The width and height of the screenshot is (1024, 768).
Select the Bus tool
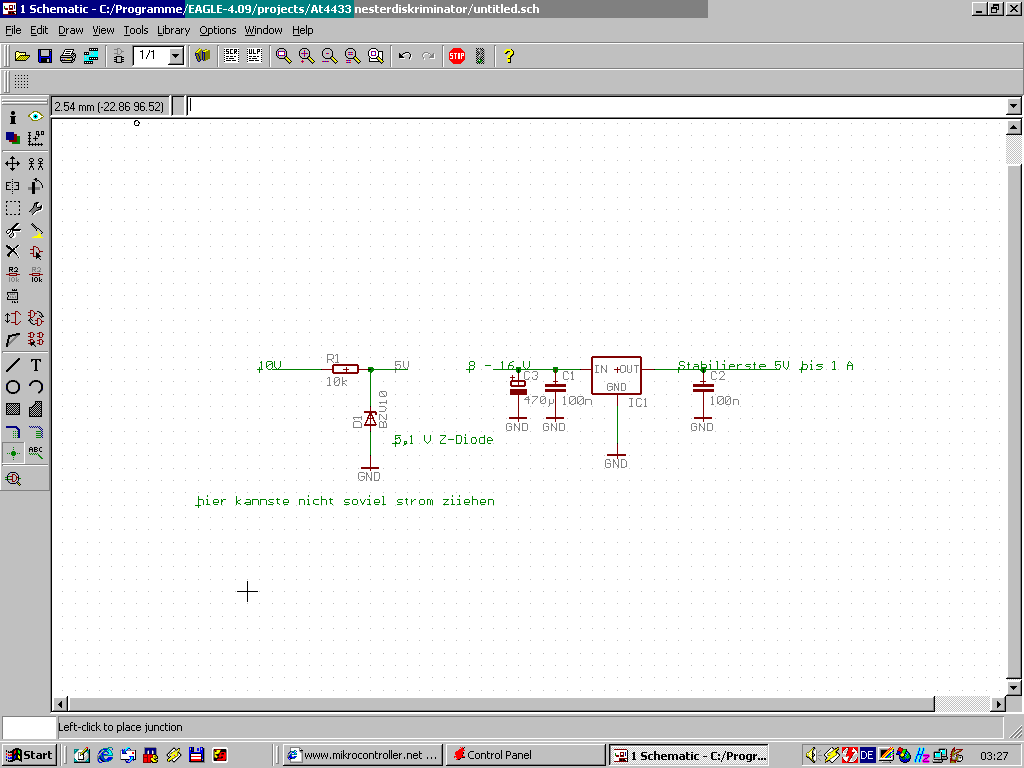coord(13,432)
